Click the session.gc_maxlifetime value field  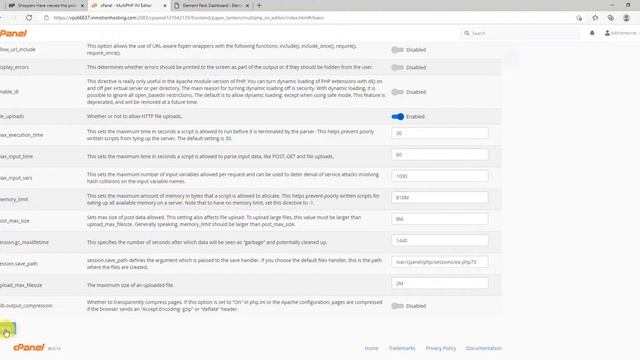[x=440, y=240]
